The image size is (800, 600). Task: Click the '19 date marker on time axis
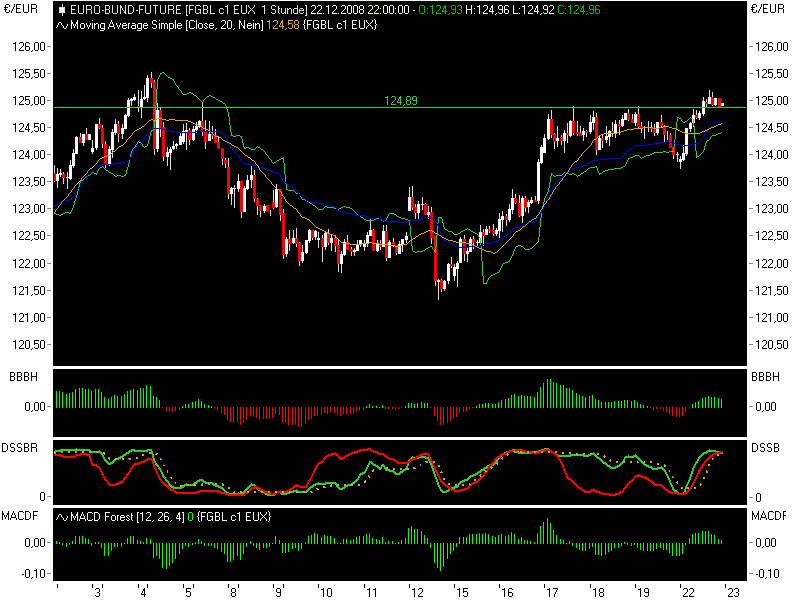642,592
